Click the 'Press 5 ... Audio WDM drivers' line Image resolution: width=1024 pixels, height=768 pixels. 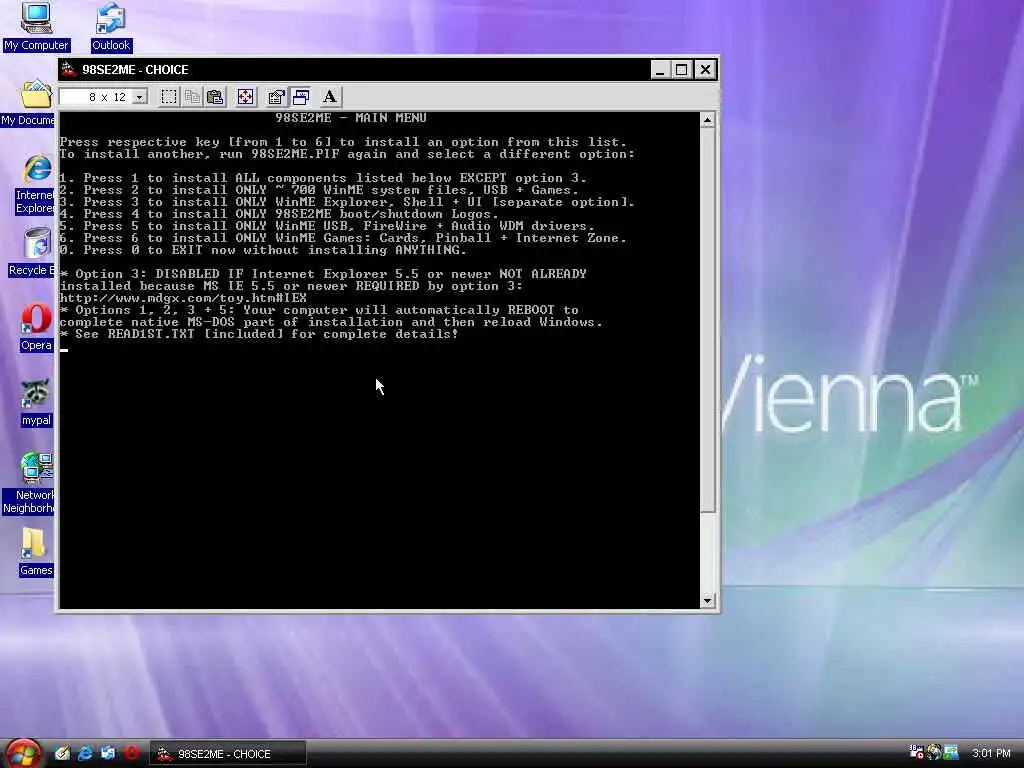327,226
